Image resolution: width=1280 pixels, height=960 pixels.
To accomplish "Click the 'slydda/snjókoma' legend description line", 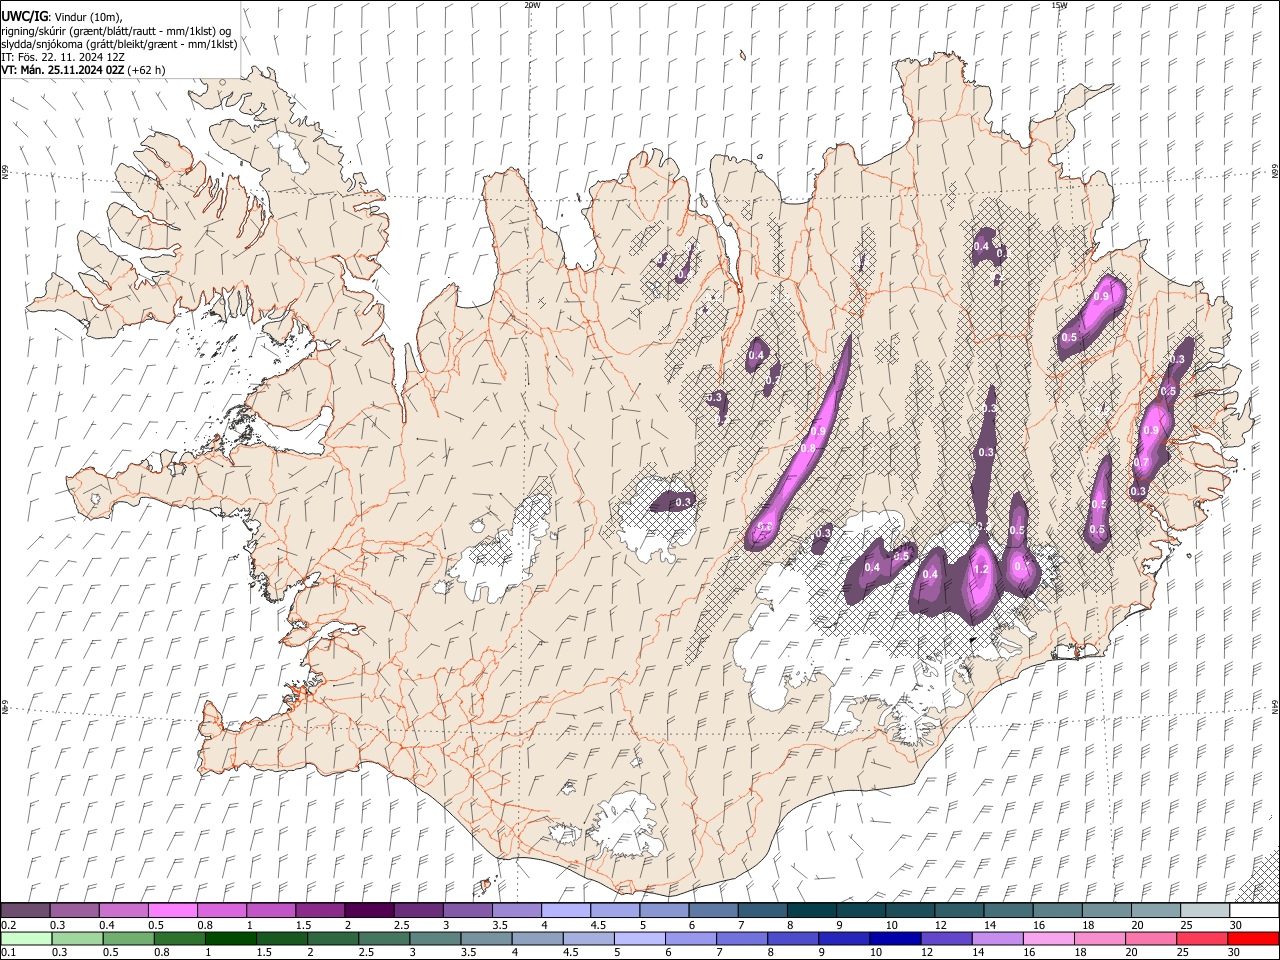I will [119, 44].
